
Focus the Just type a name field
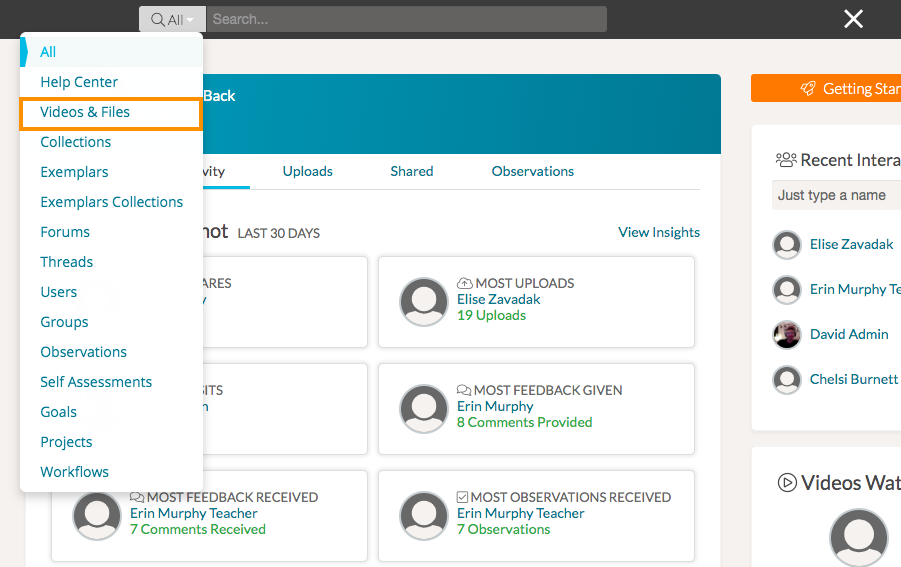pyautogui.click(x=836, y=195)
